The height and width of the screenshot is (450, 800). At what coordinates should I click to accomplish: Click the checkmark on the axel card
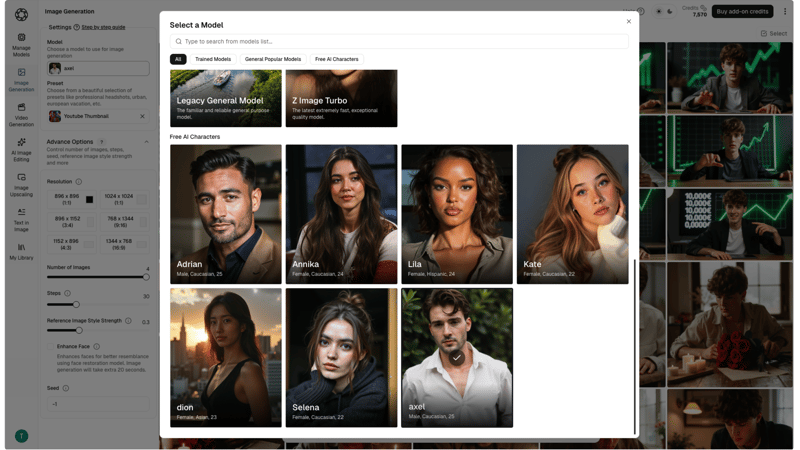tap(457, 358)
